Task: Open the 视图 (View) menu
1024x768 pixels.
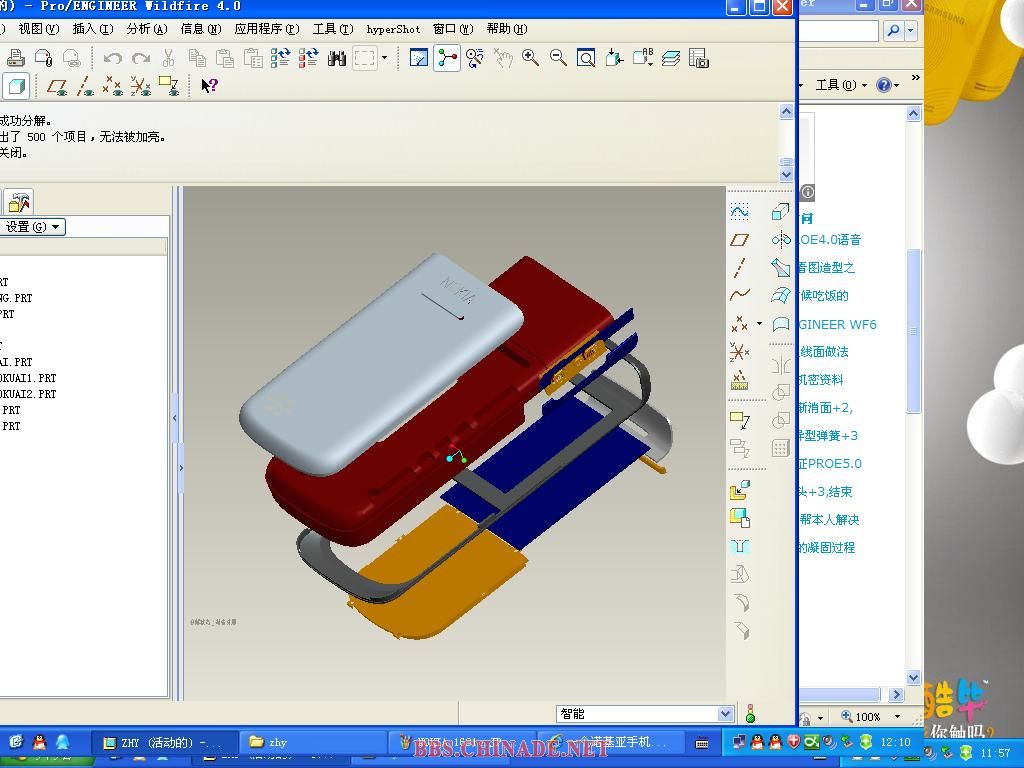Action: point(39,29)
